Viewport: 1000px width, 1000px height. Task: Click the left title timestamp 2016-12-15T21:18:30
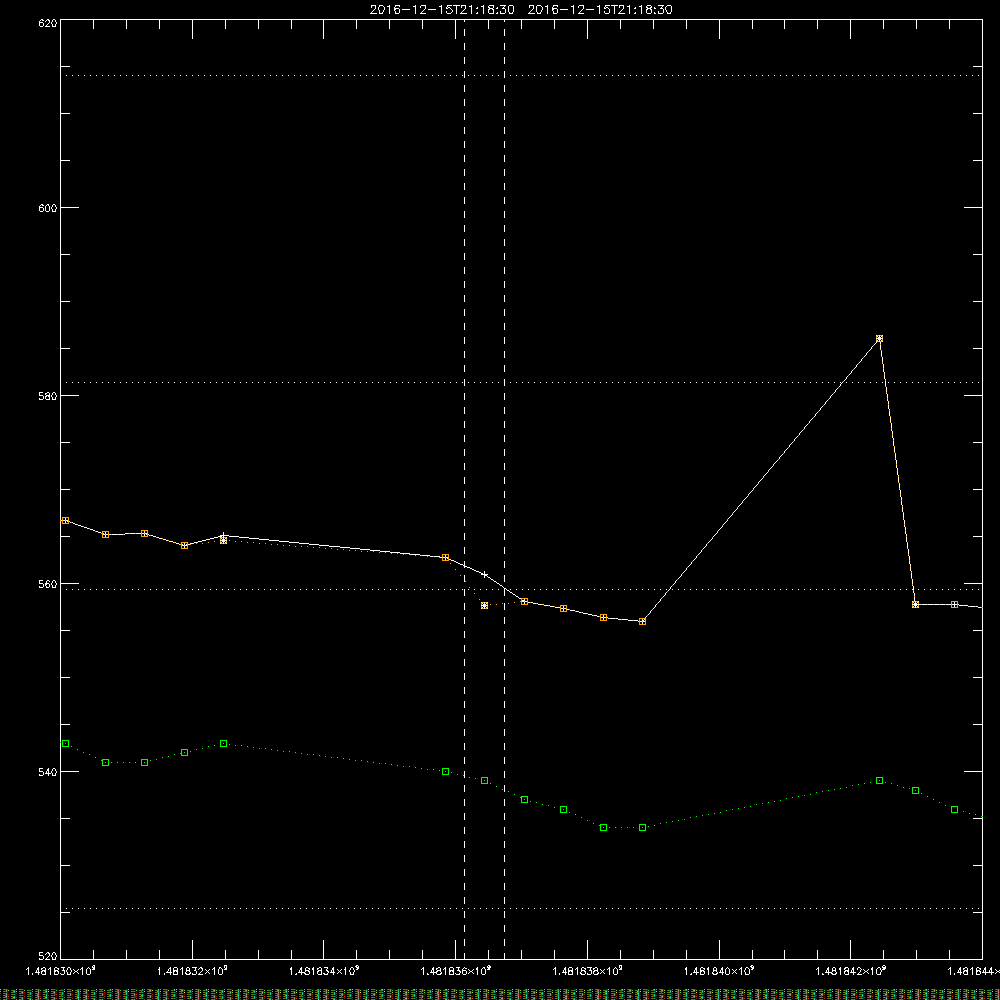point(442,10)
